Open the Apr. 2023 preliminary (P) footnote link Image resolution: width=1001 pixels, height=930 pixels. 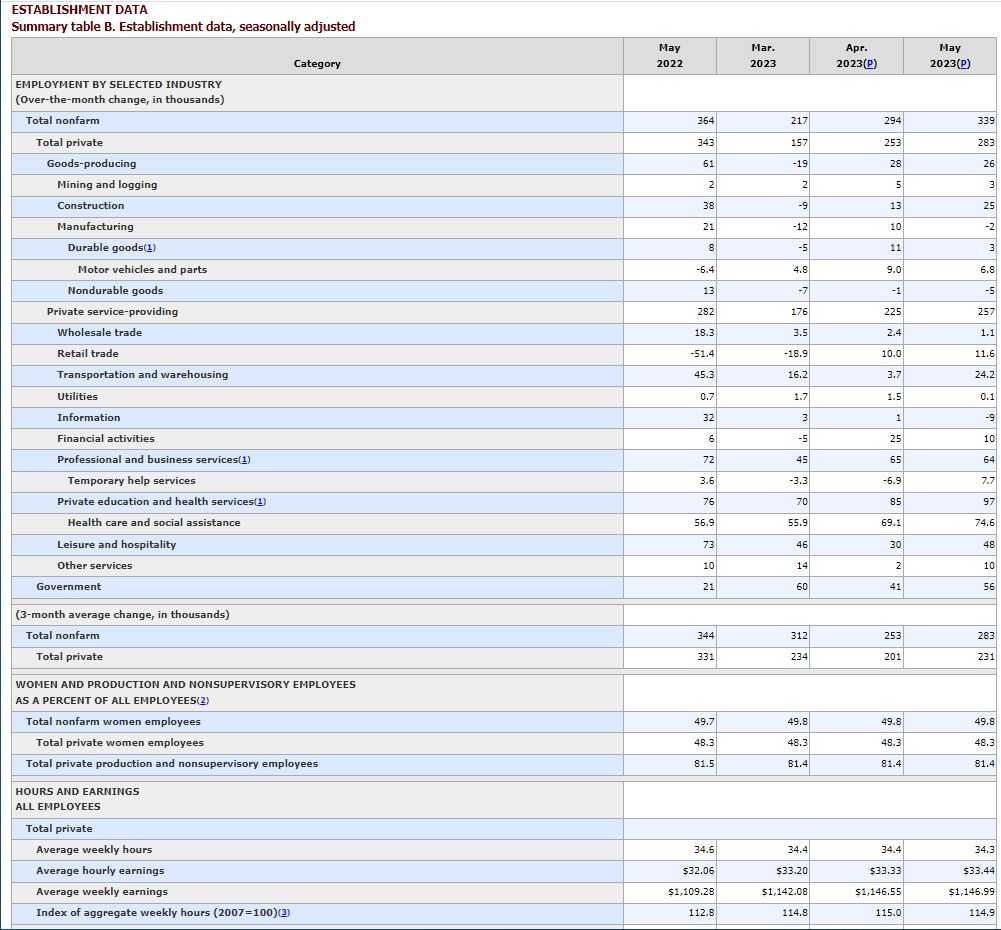tap(871, 64)
